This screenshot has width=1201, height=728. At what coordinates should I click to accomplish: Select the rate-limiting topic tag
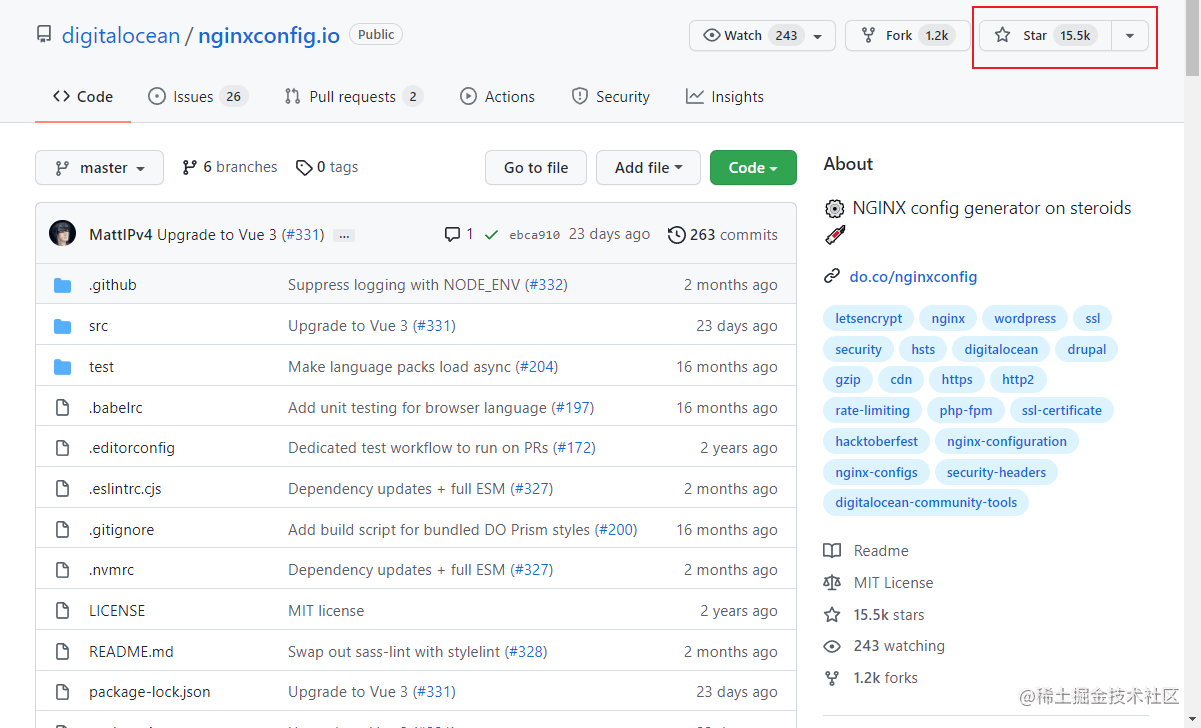[873, 411]
